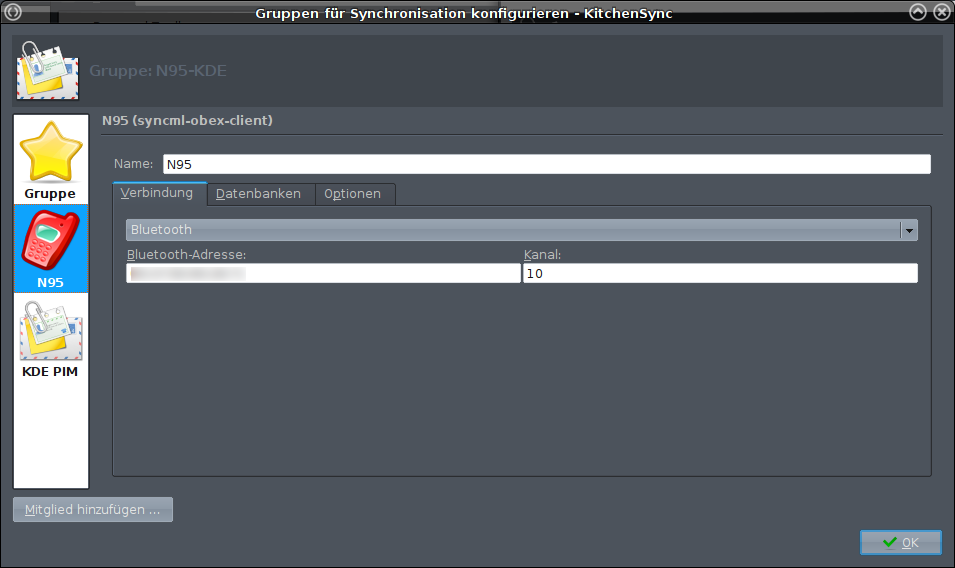This screenshot has width=955, height=568.
Task: Open the Optionen tab
Action: [x=352, y=194]
